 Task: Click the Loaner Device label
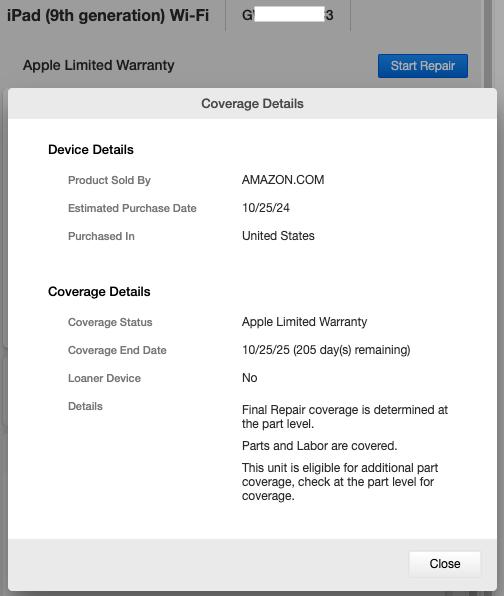(x=105, y=378)
